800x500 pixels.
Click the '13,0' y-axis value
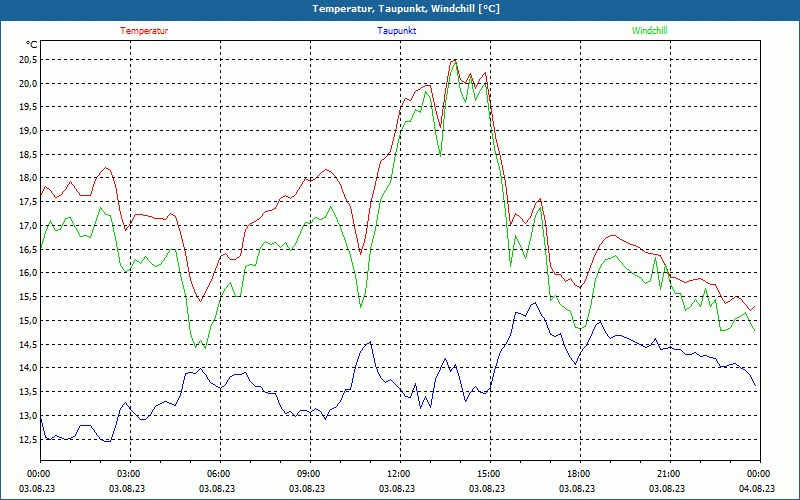(x=28, y=415)
